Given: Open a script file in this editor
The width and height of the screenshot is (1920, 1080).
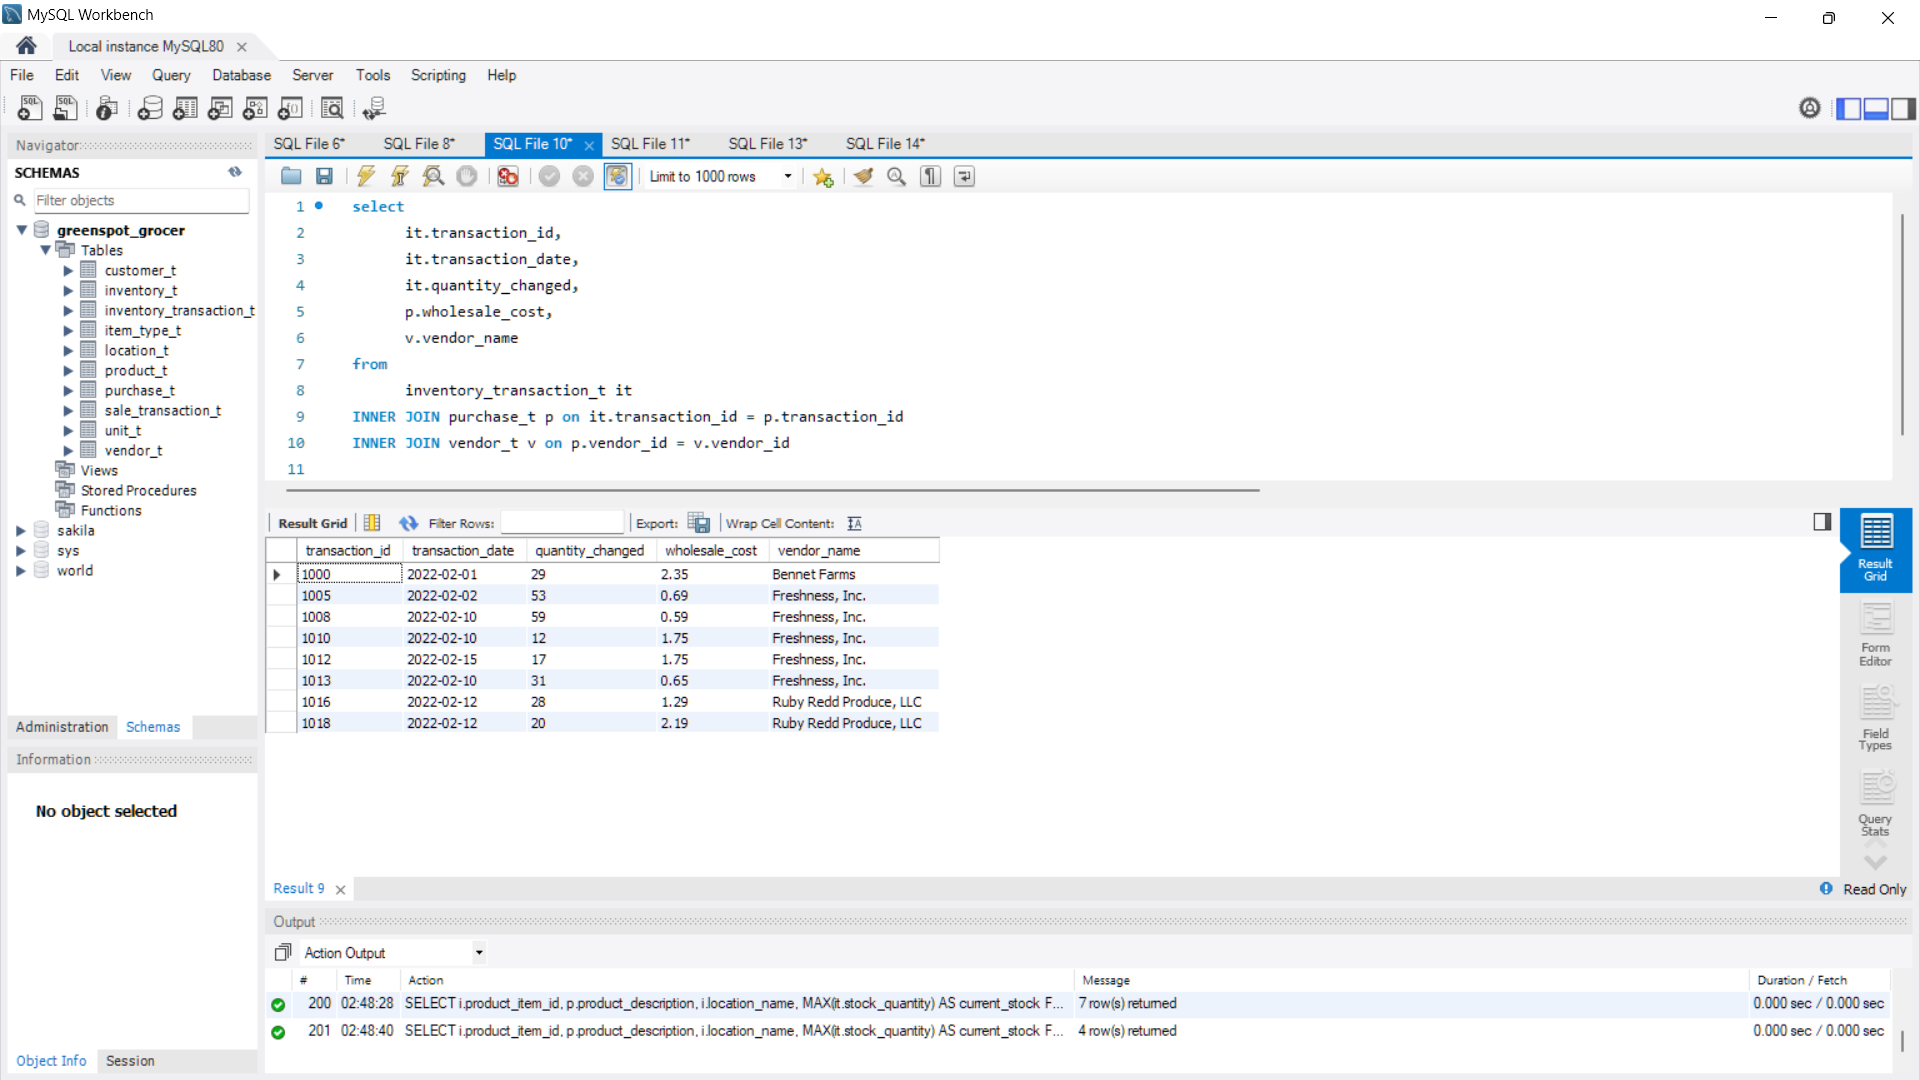Looking at the screenshot, I should coord(291,176).
